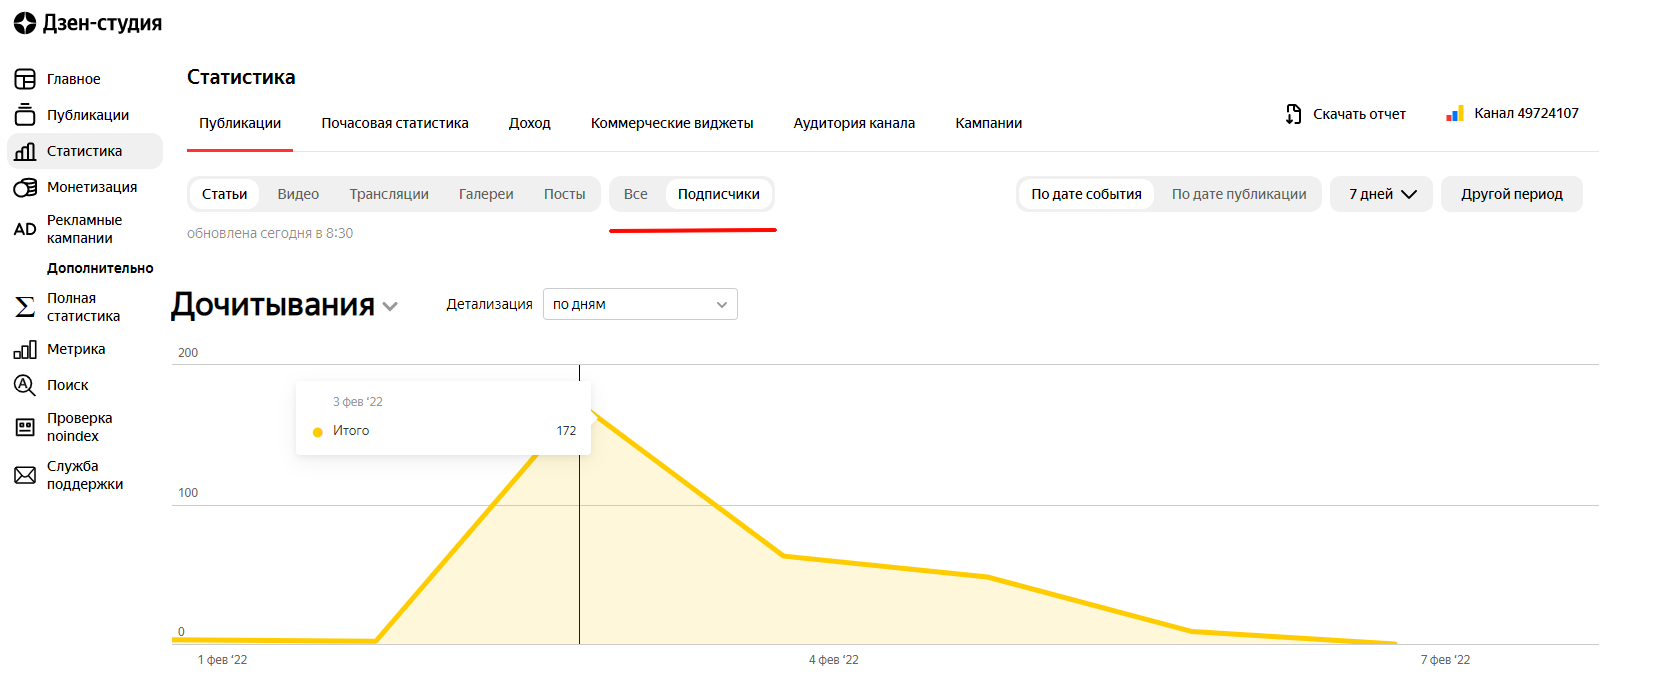Go to Публикации in the sidebar

click(88, 115)
